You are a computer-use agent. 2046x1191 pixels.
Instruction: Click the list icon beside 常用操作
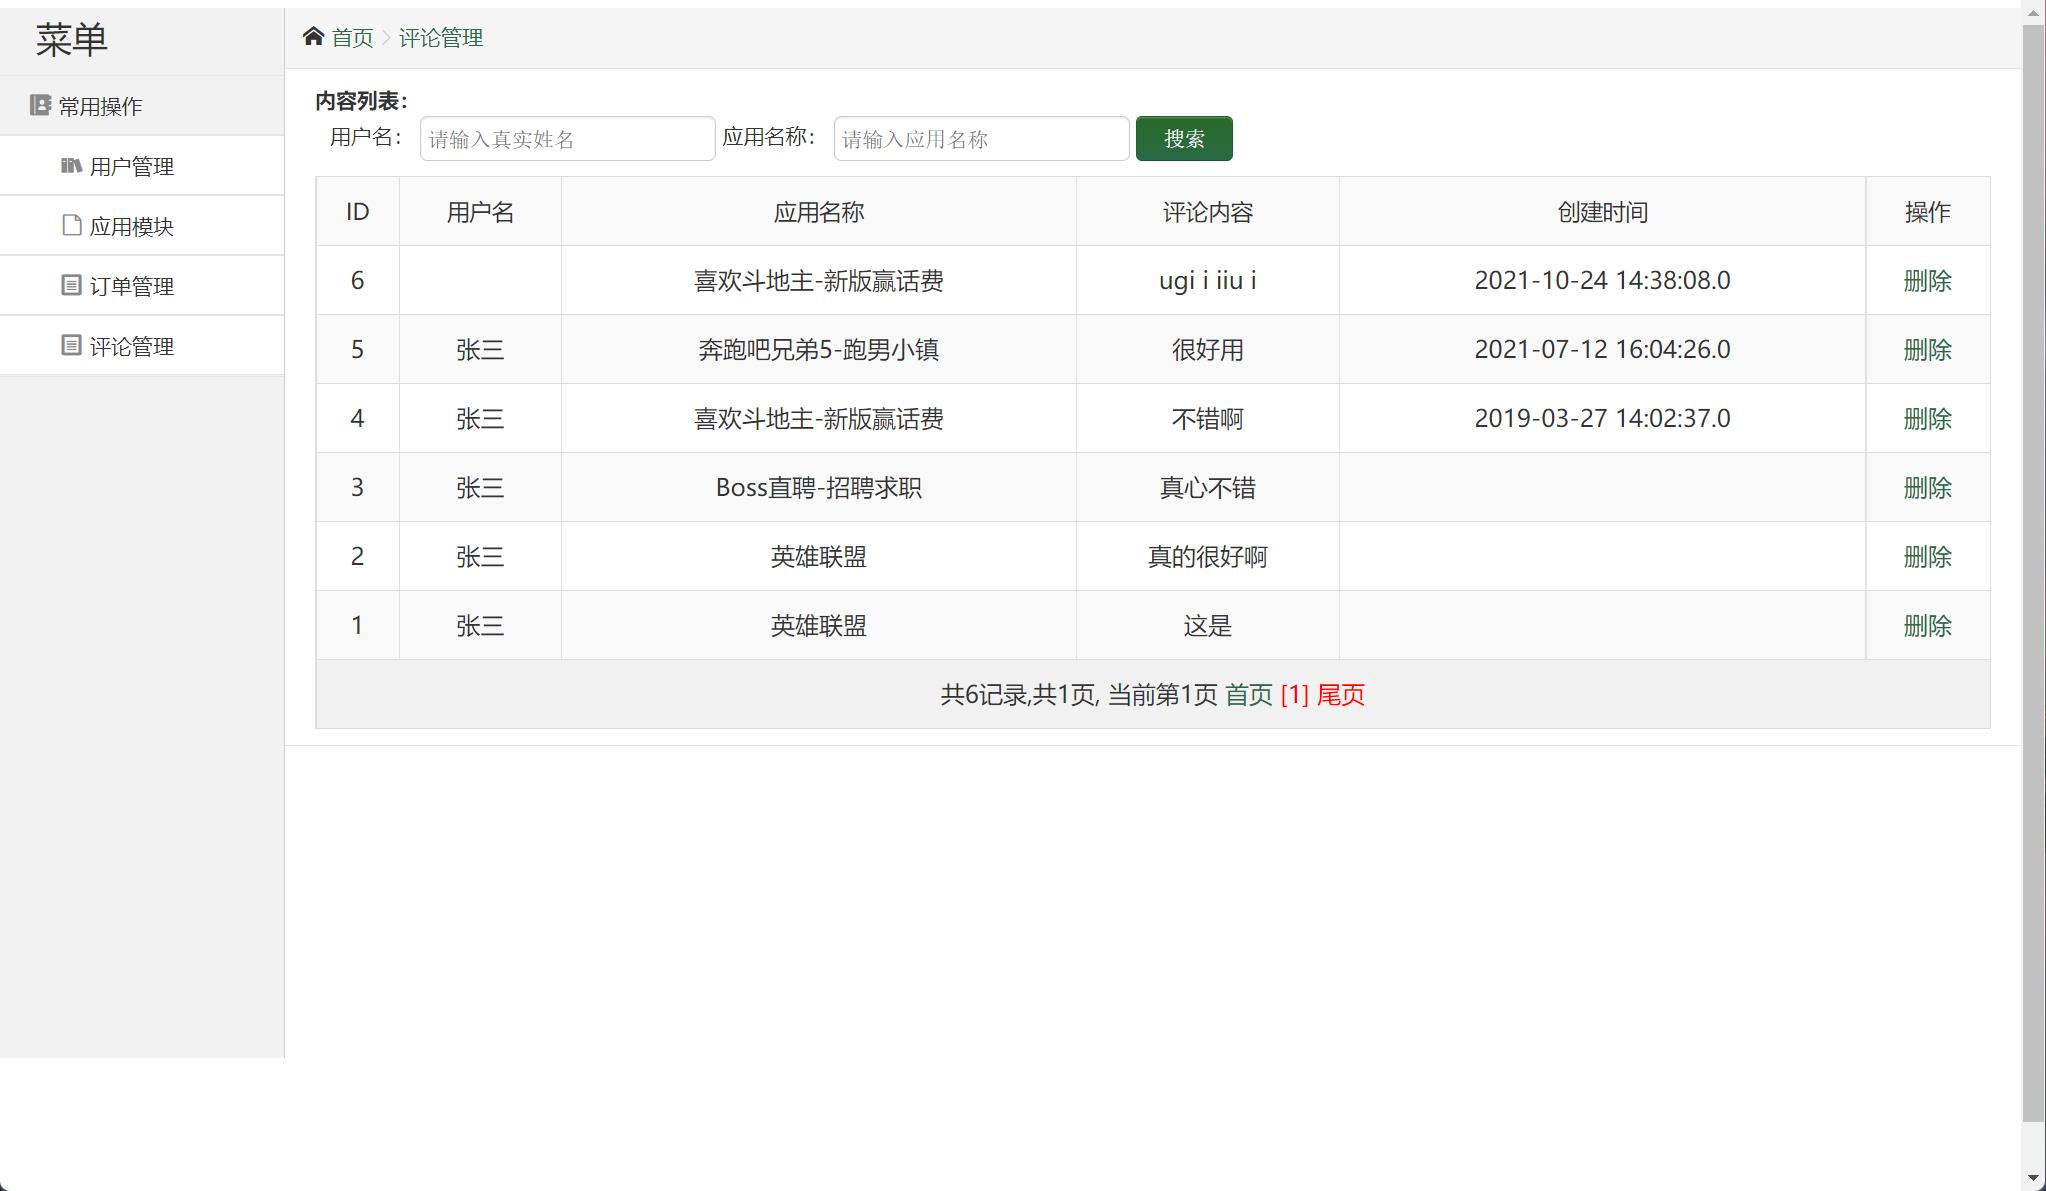pos(38,104)
